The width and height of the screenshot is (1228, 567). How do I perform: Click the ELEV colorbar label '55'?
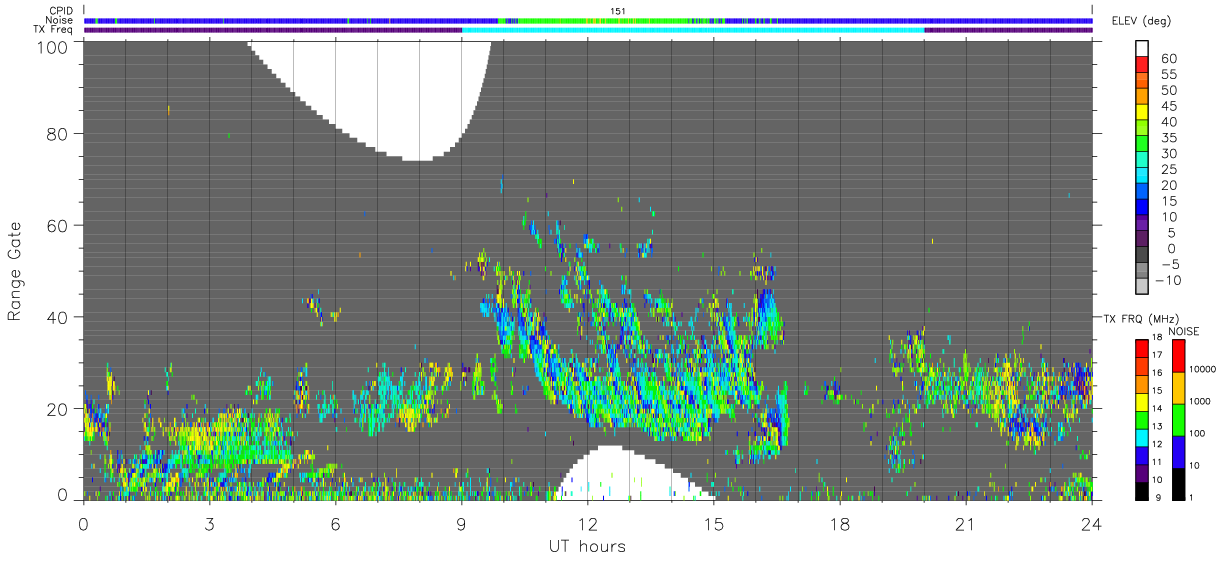point(1169,75)
